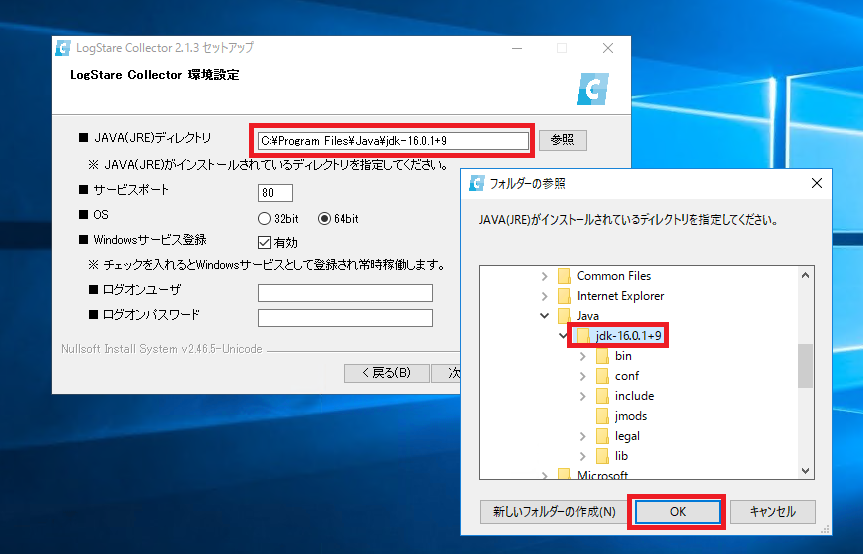
Task: Click the 戻る(B) back button
Action: [x=386, y=373]
